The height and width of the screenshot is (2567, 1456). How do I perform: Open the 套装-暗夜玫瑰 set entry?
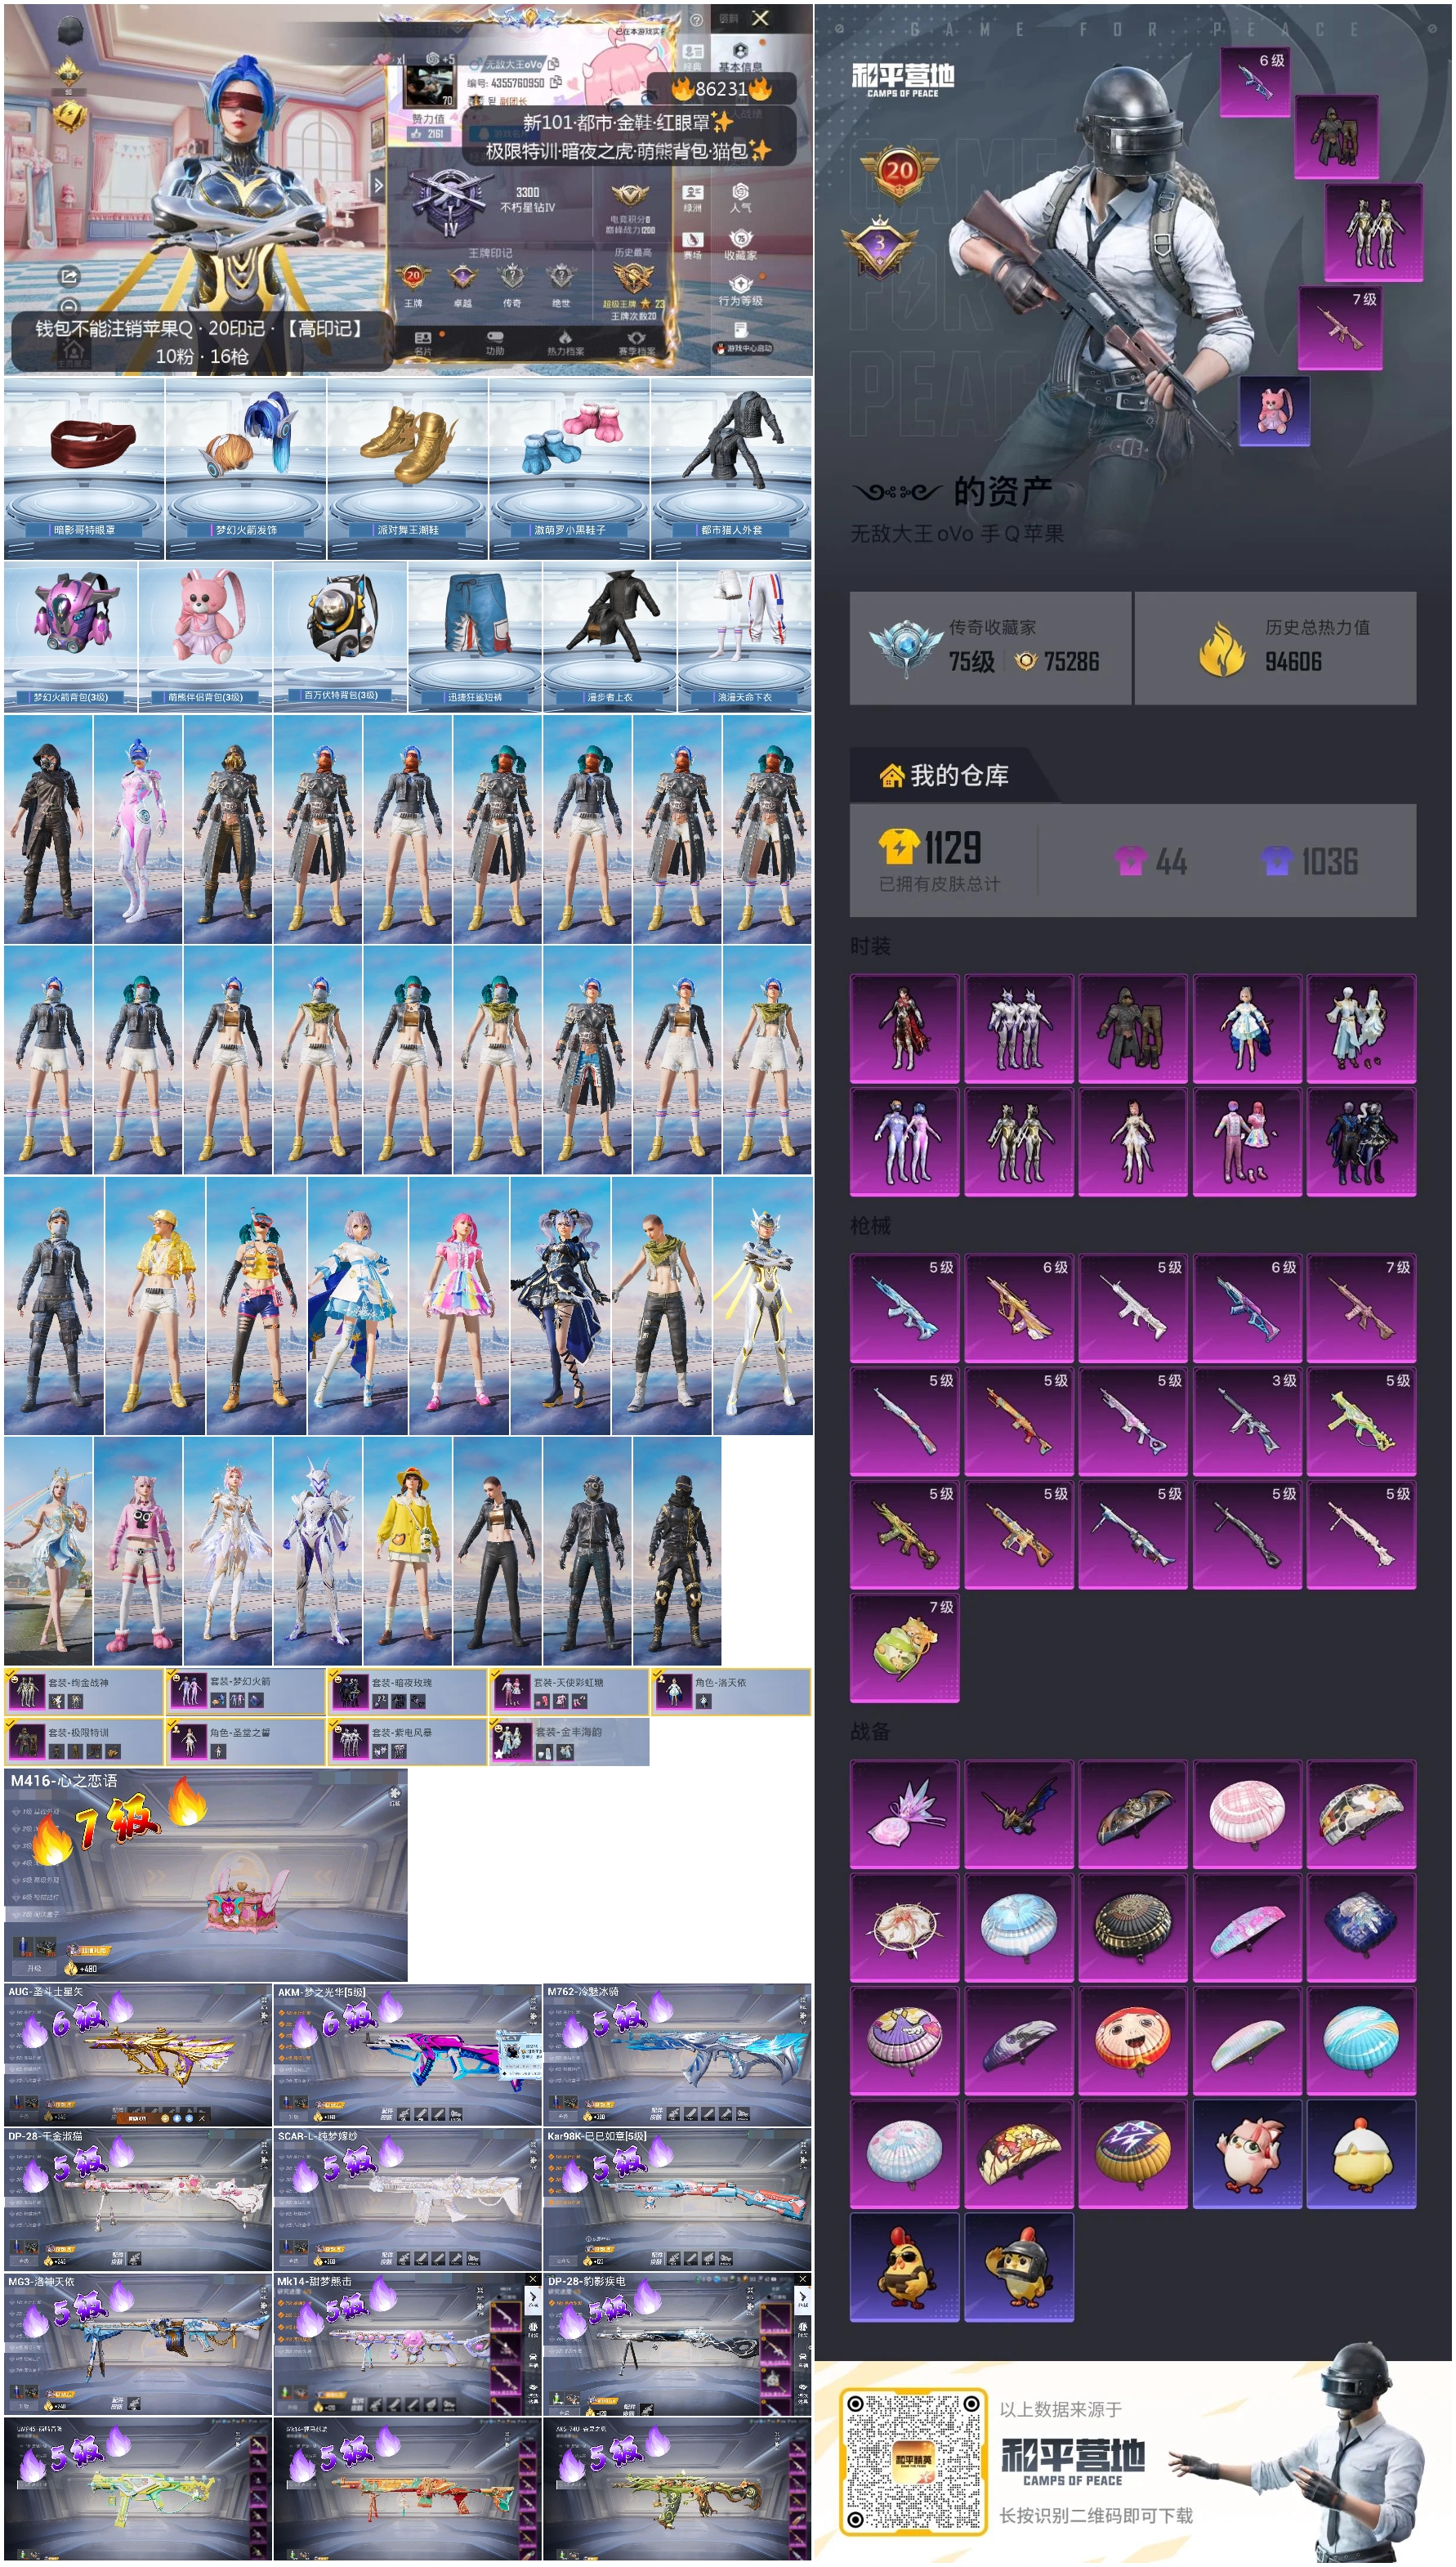pyautogui.click(x=408, y=1691)
